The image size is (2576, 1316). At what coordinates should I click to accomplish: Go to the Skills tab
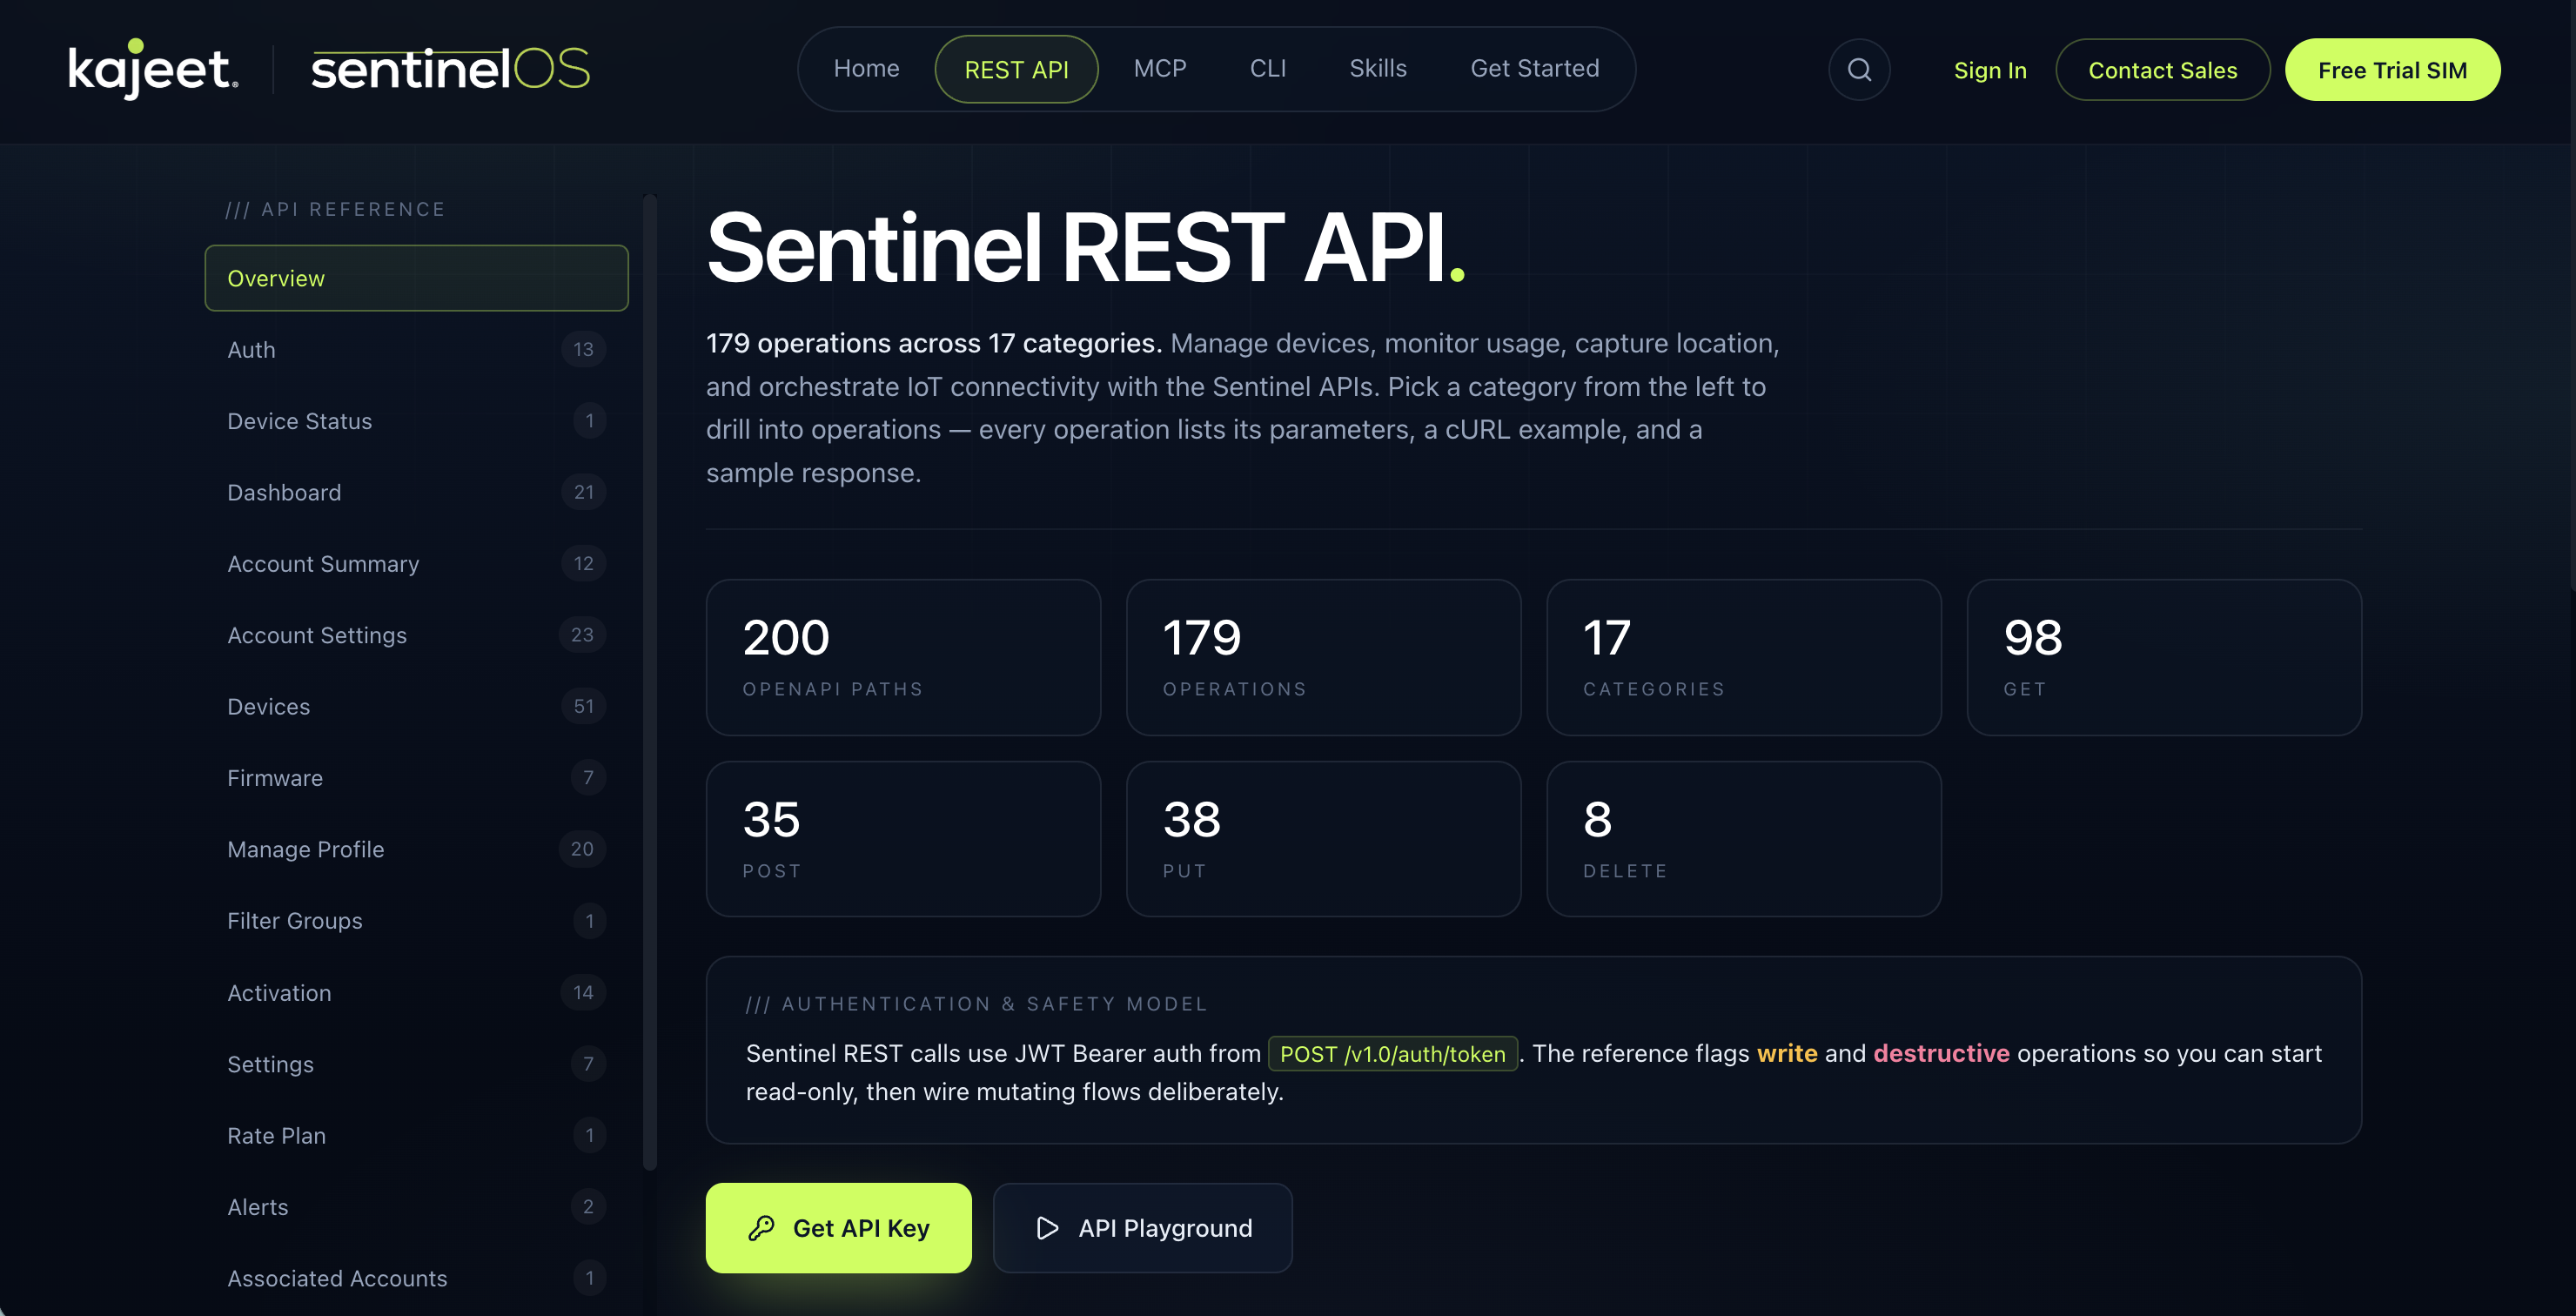(x=1377, y=69)
